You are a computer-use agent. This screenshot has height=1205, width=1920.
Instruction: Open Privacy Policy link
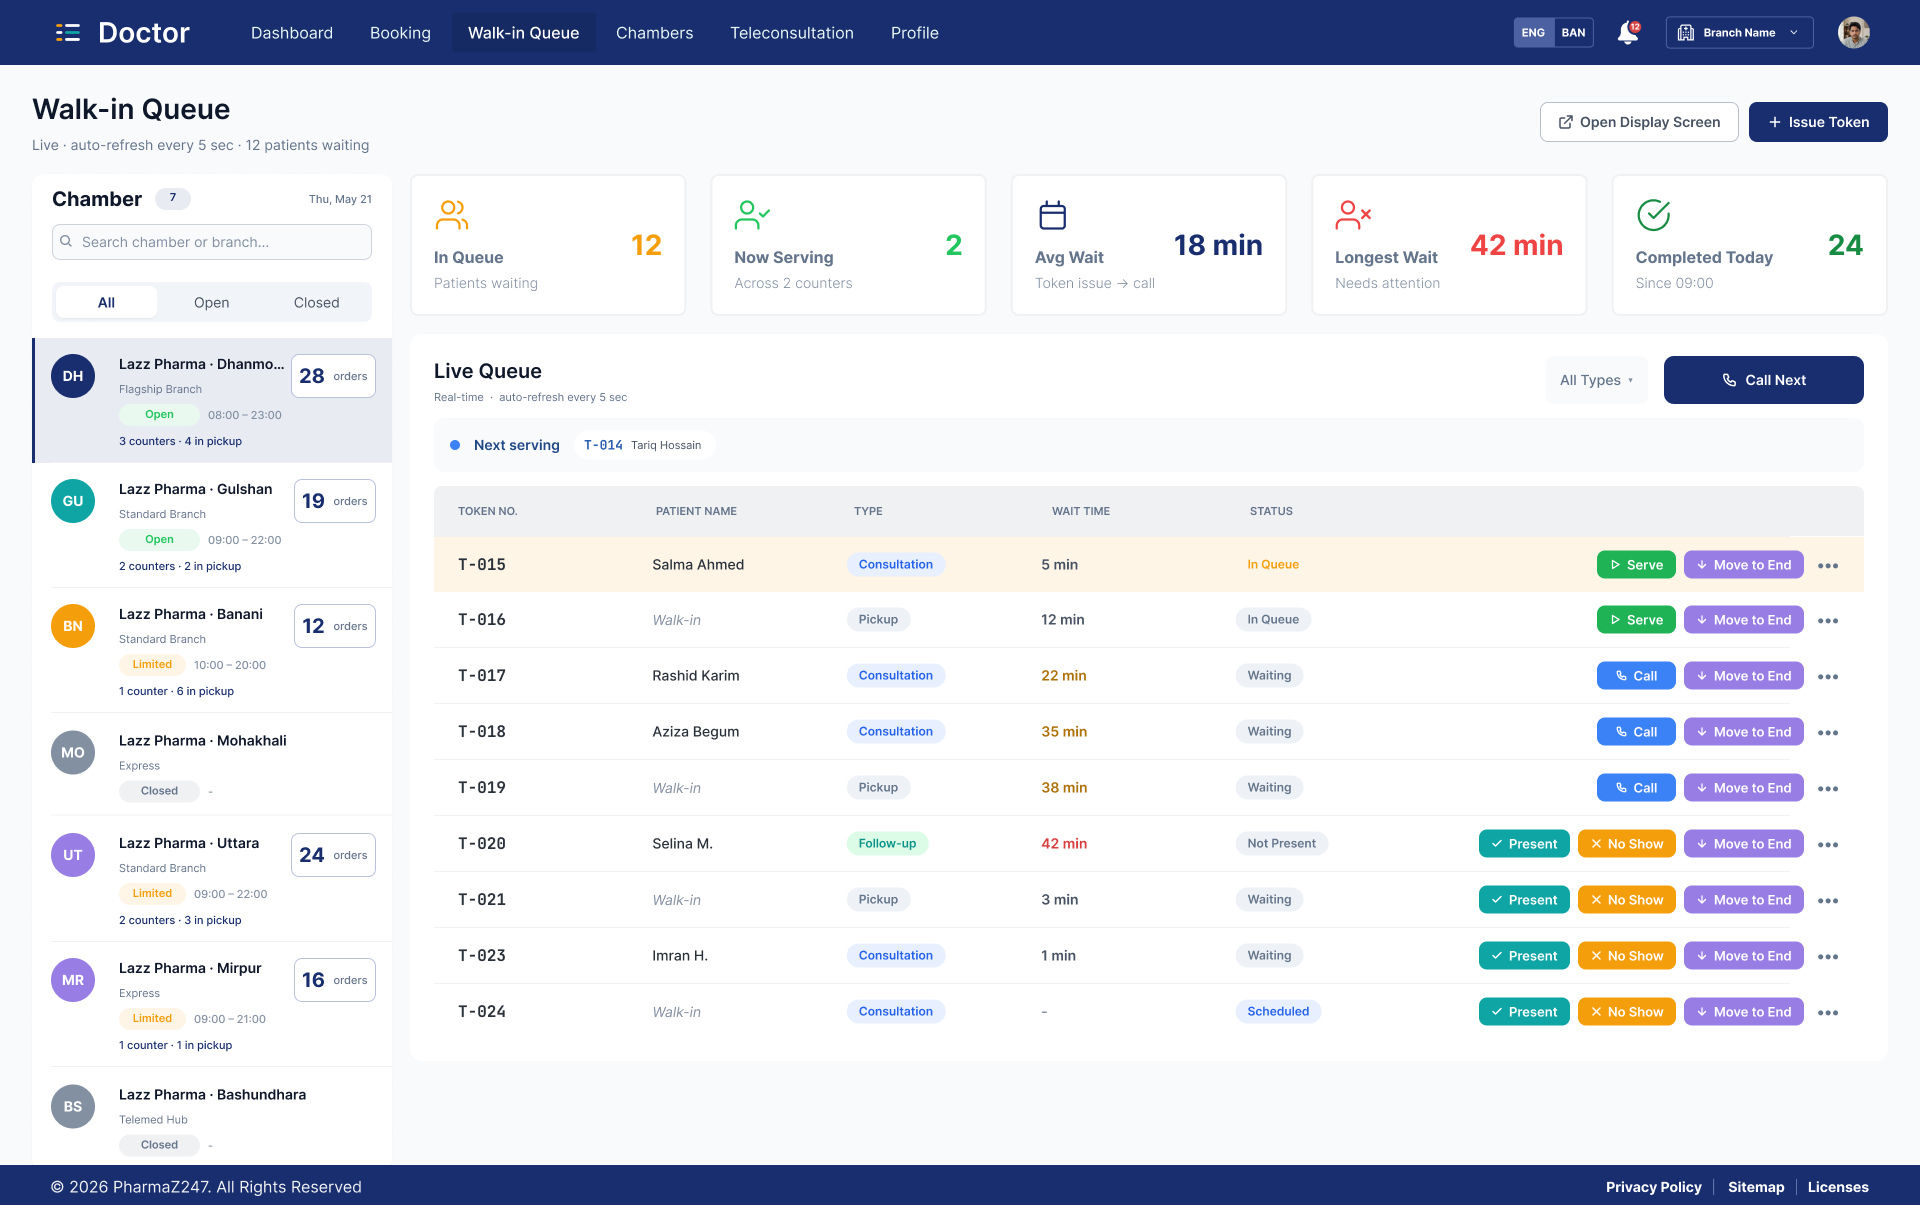[1653, 1187]
